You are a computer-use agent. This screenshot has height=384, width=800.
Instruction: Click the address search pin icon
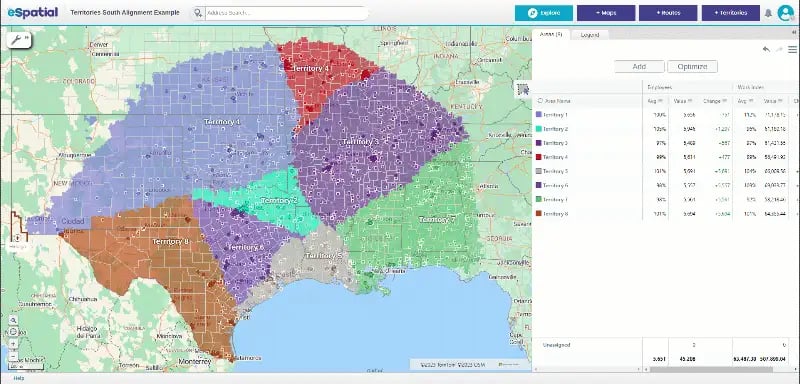click(x=198, y=13)
